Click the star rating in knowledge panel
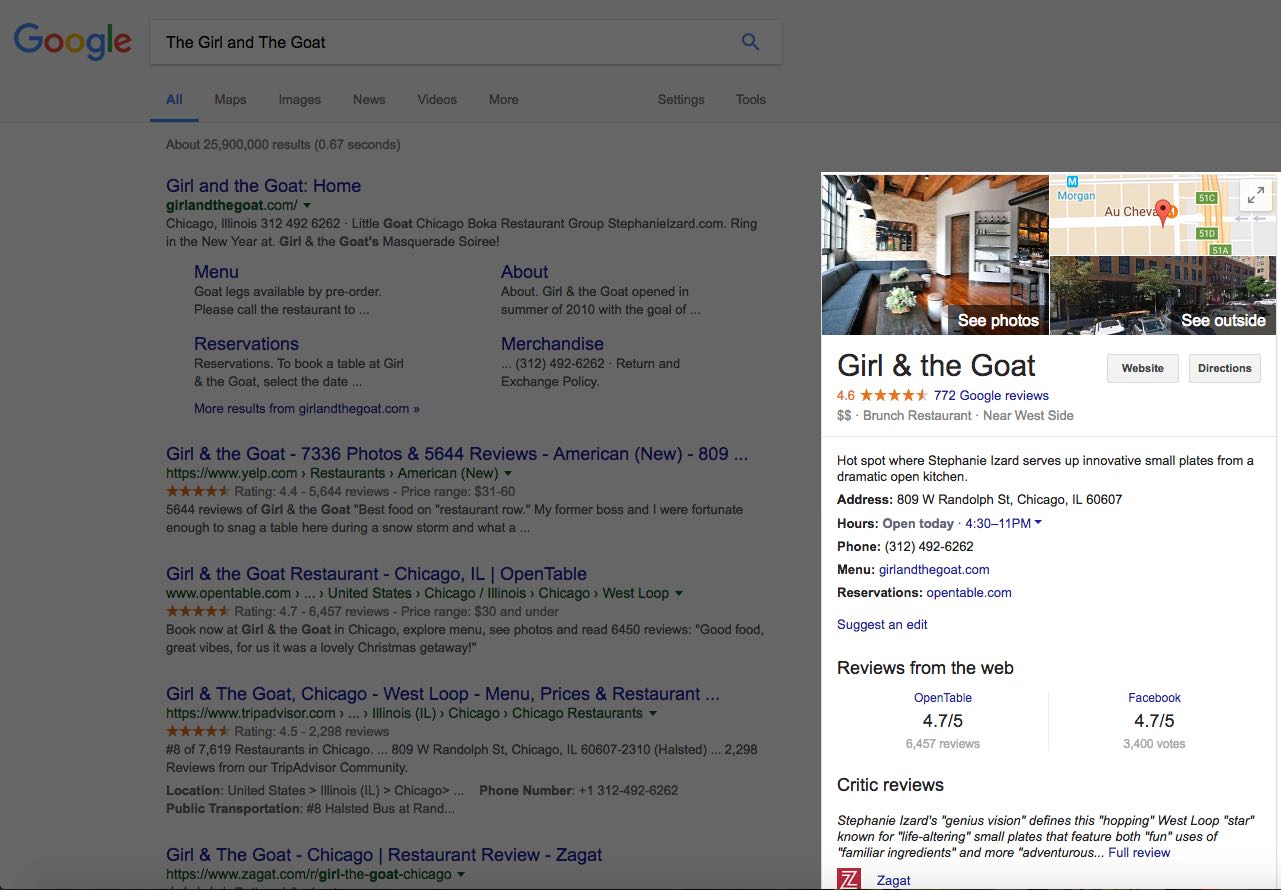 coord(894,395)
